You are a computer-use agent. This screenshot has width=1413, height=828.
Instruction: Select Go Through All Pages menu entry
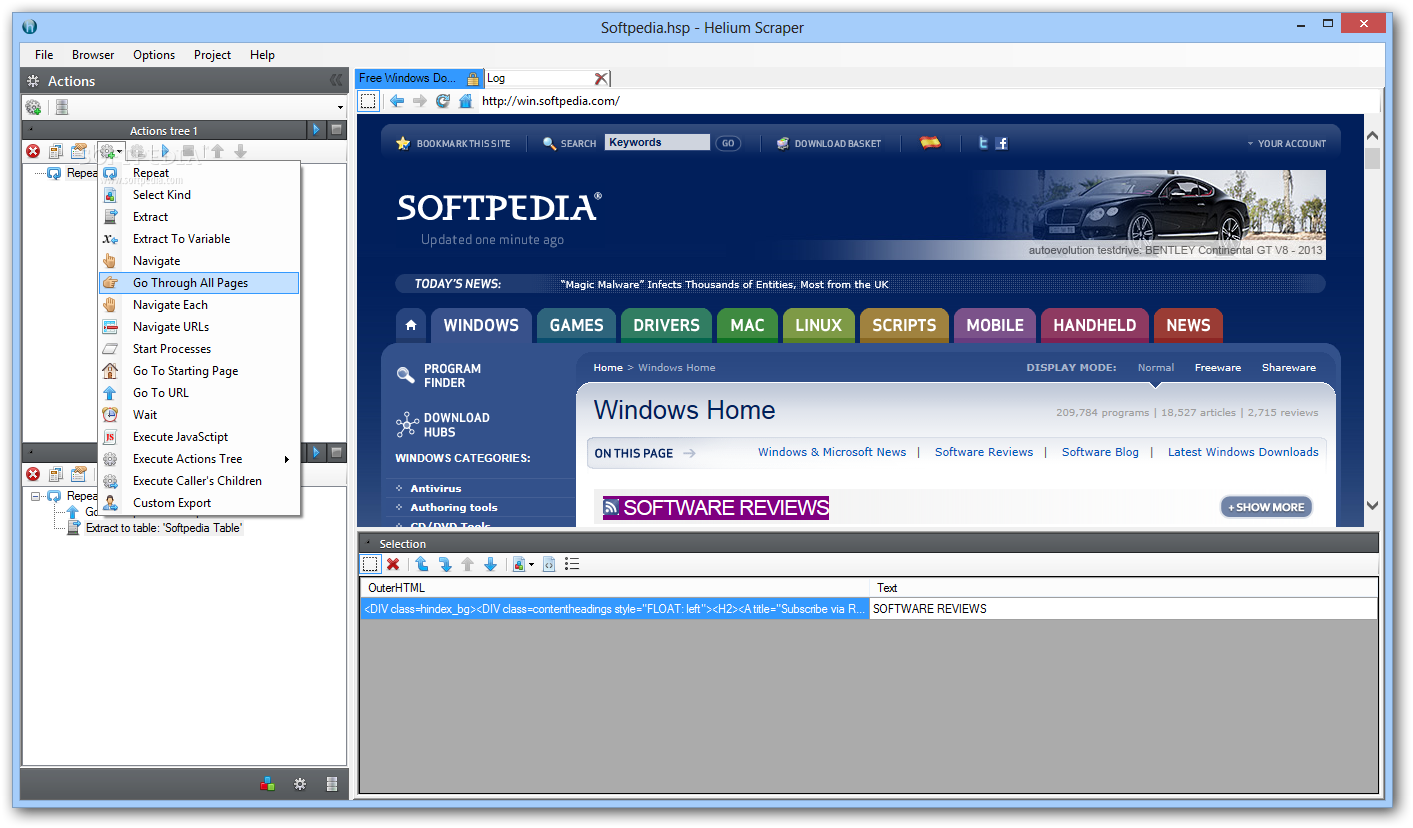199,283
